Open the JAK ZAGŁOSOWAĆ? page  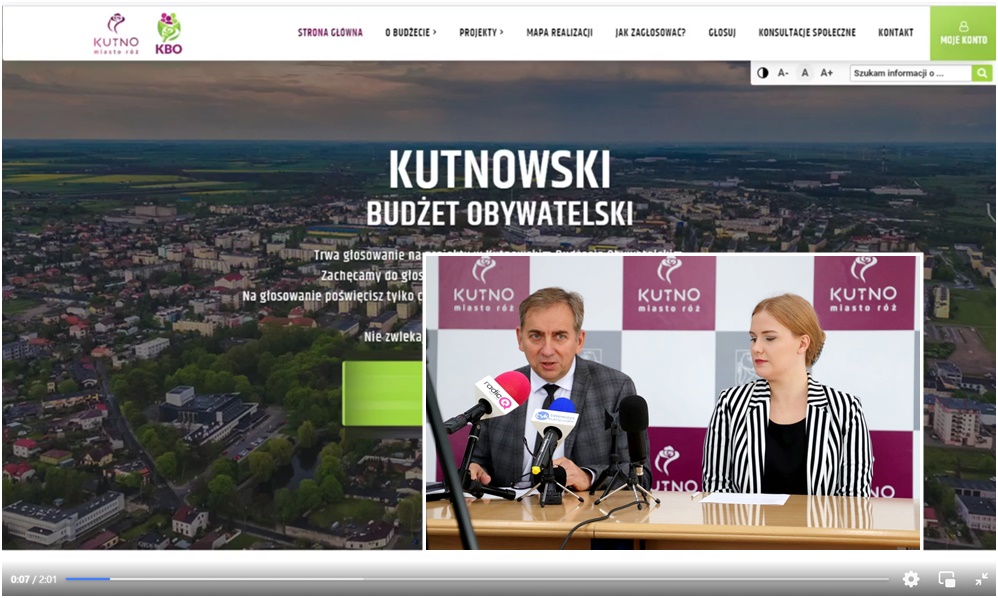click(x=650, y=33)
